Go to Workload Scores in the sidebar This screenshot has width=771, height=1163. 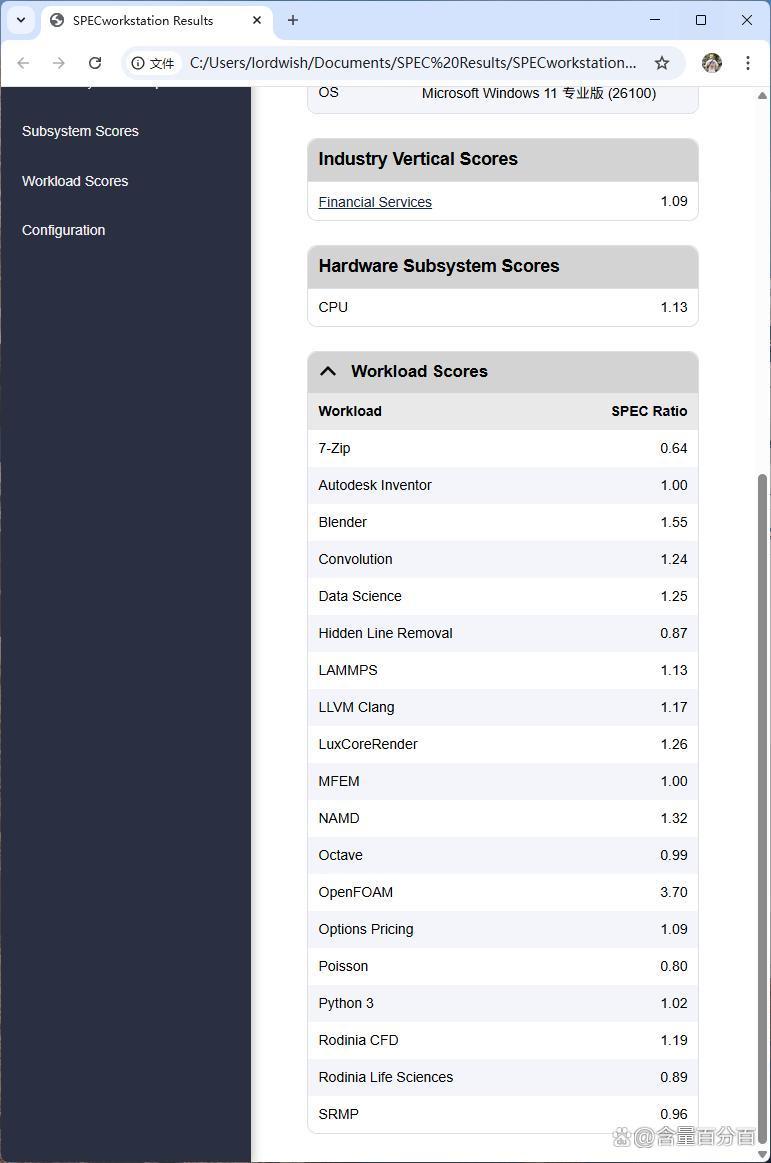[75, 181]
